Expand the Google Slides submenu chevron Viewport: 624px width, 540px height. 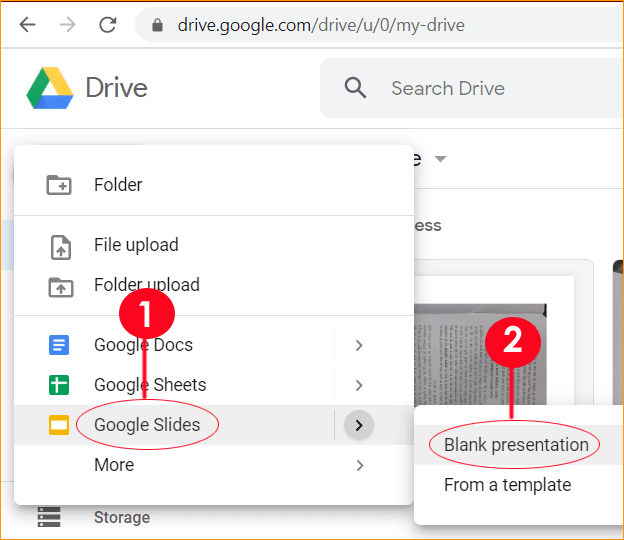359,425
